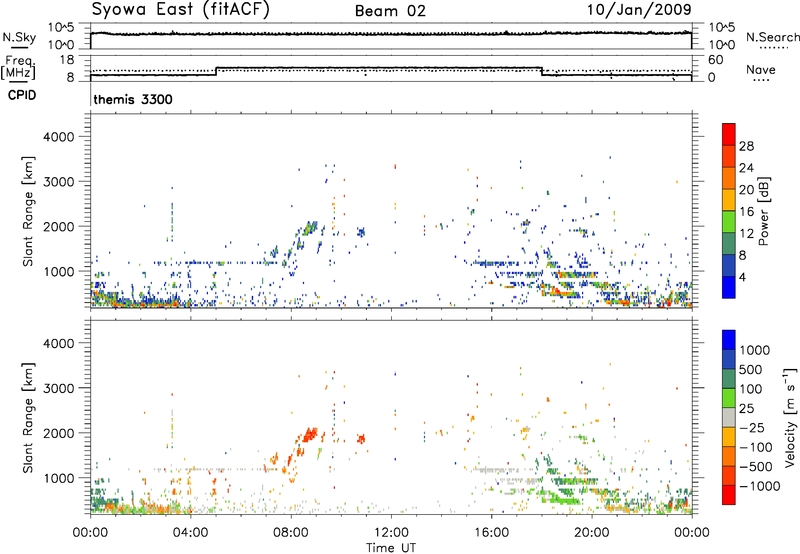Screen dimensions: 800x554
Task: Click the "04:00" time tick label
Action: pos(190,533)
